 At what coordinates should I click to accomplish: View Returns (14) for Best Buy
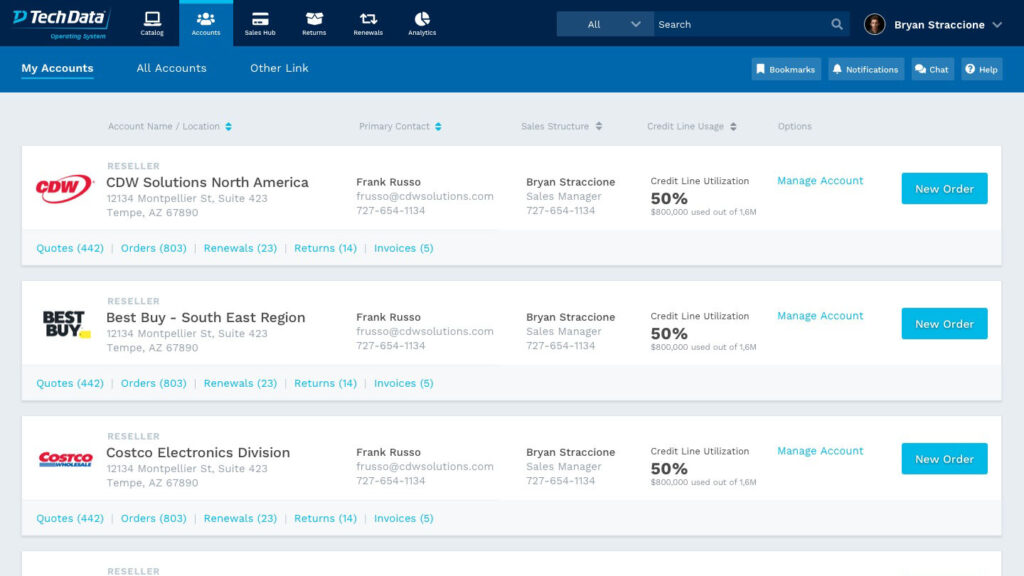coord(325,383)
